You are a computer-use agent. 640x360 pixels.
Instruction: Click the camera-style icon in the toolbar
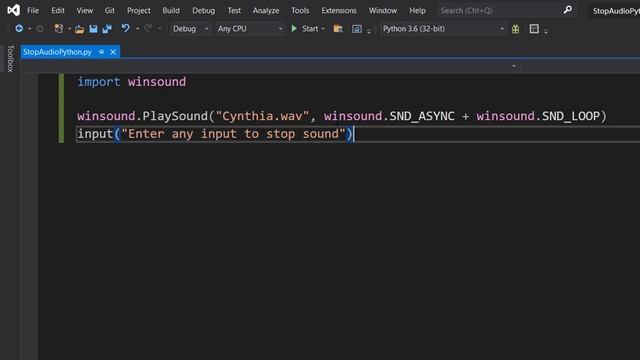[x=357, y=29]
